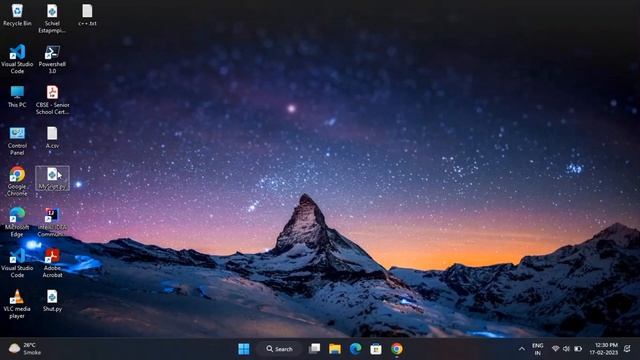Image resolution: width=640 pixels, height=360 pixels.
Task: Select the Microsoft Edge desktop shortcut
Action: click(17, 222)
